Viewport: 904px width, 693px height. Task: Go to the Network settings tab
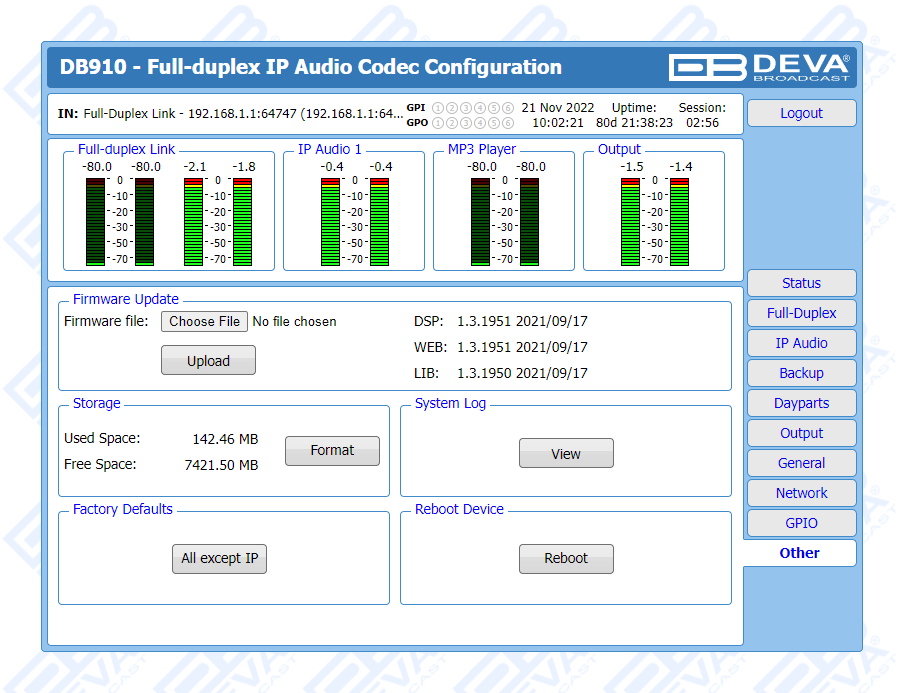point(801,493)
